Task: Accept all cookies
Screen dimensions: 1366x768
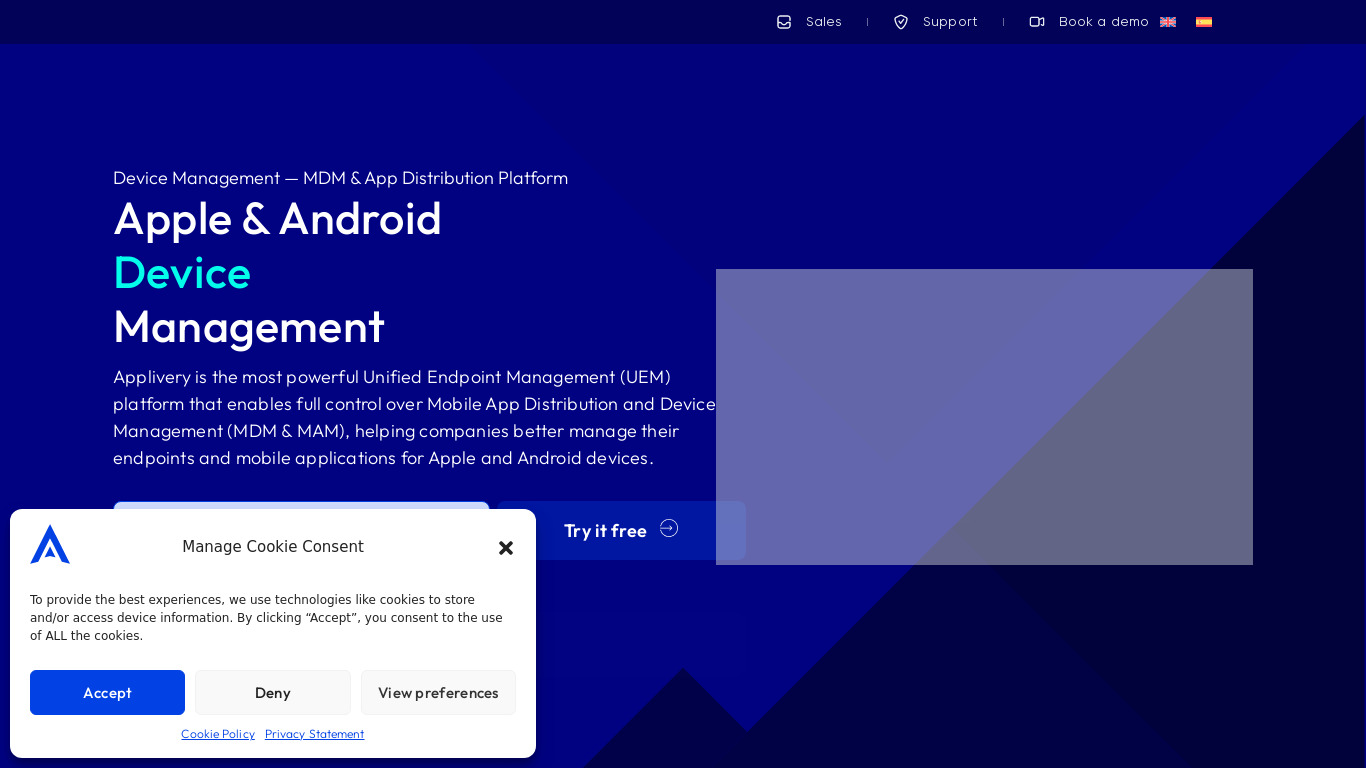Action: (x=107, y=692)
